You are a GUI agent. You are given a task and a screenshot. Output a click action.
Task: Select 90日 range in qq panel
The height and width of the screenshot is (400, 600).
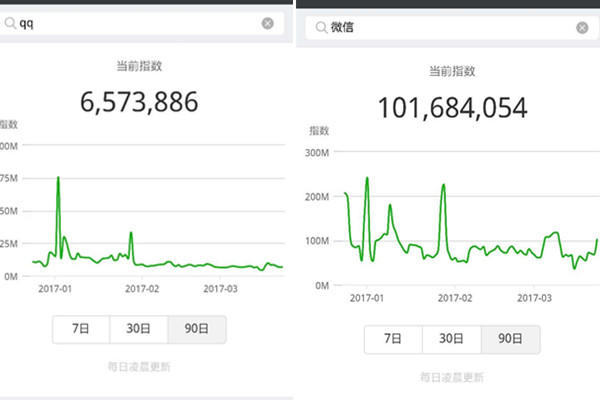point(197,329)
